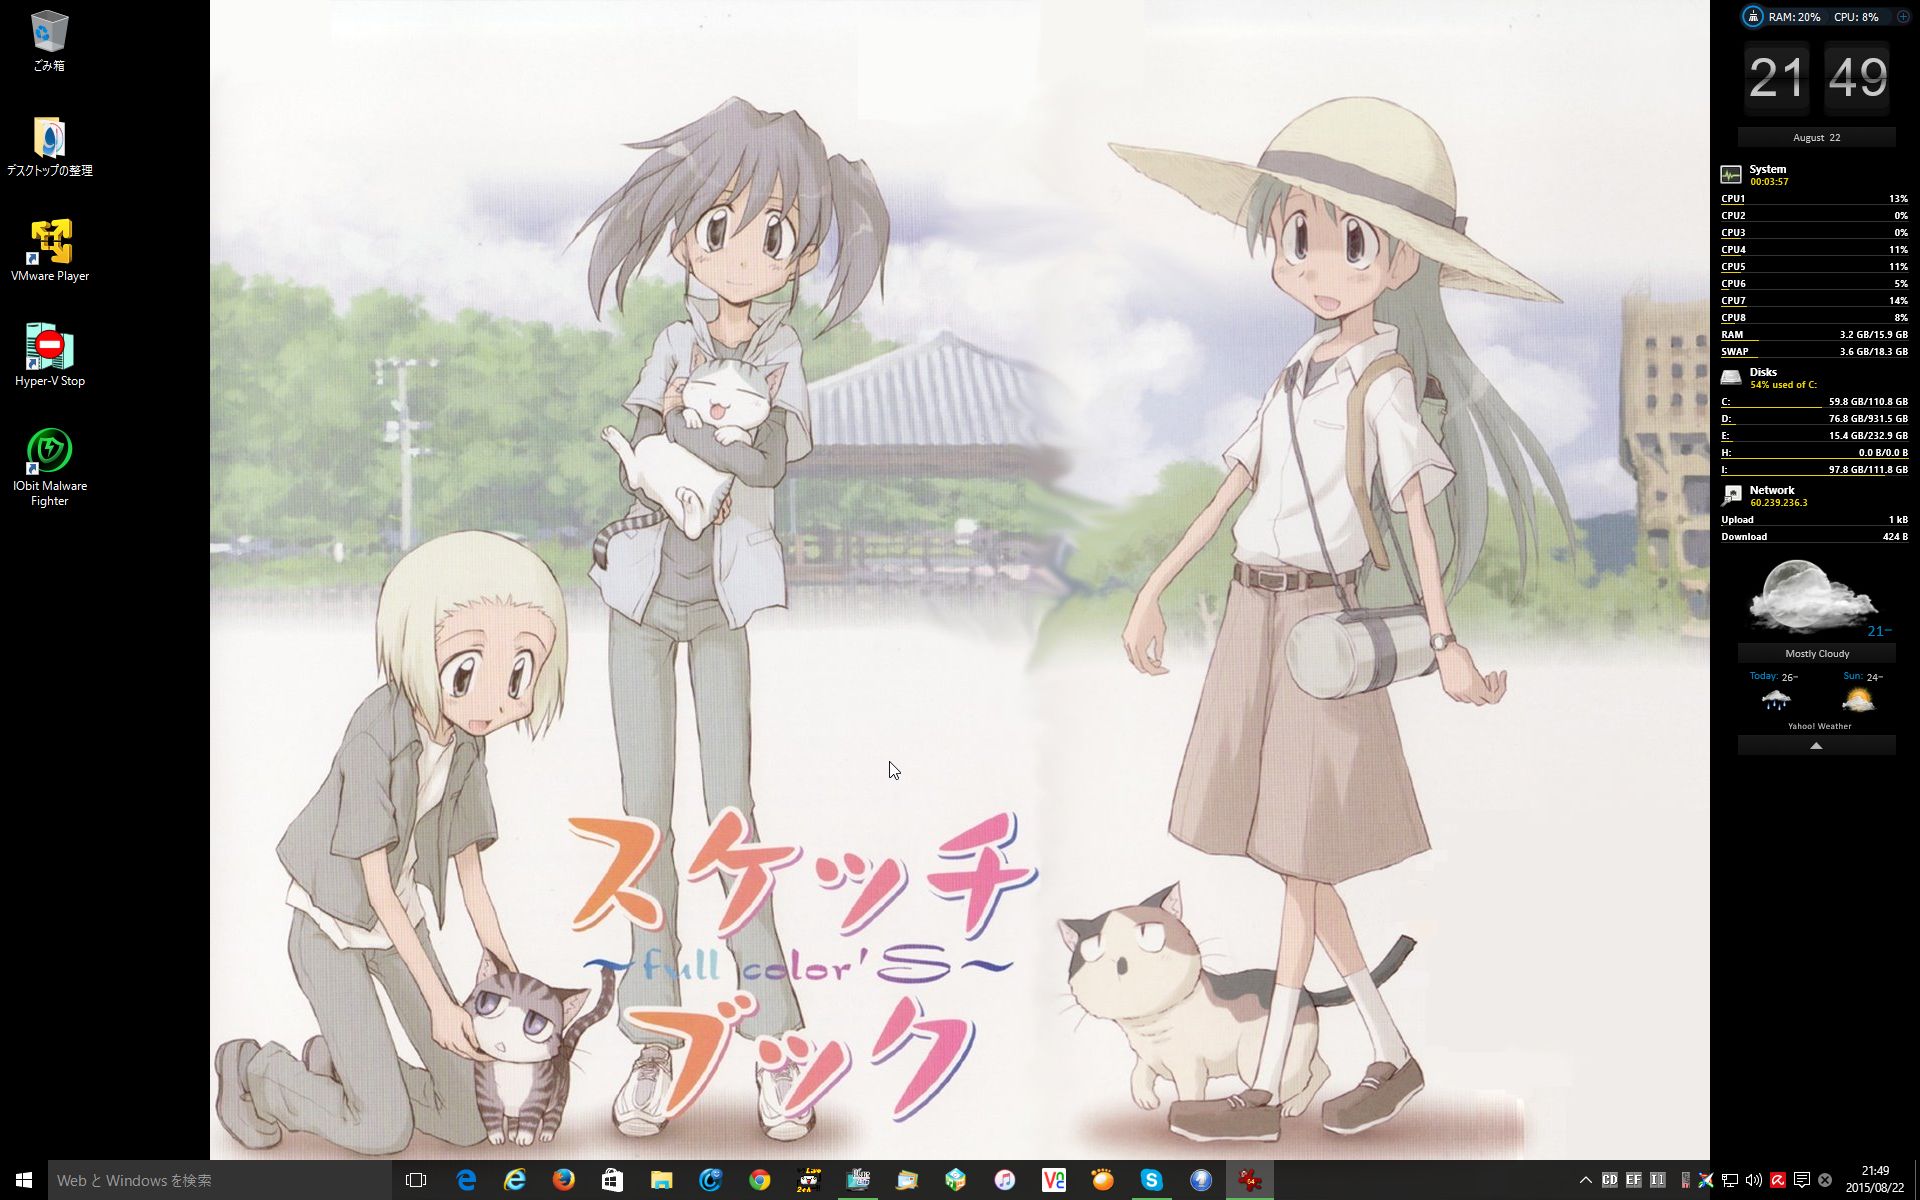Viewport: 1920px width, 1200px height.
Task: Open File Explorer from the taskbar
Action: click(662, 1180)
